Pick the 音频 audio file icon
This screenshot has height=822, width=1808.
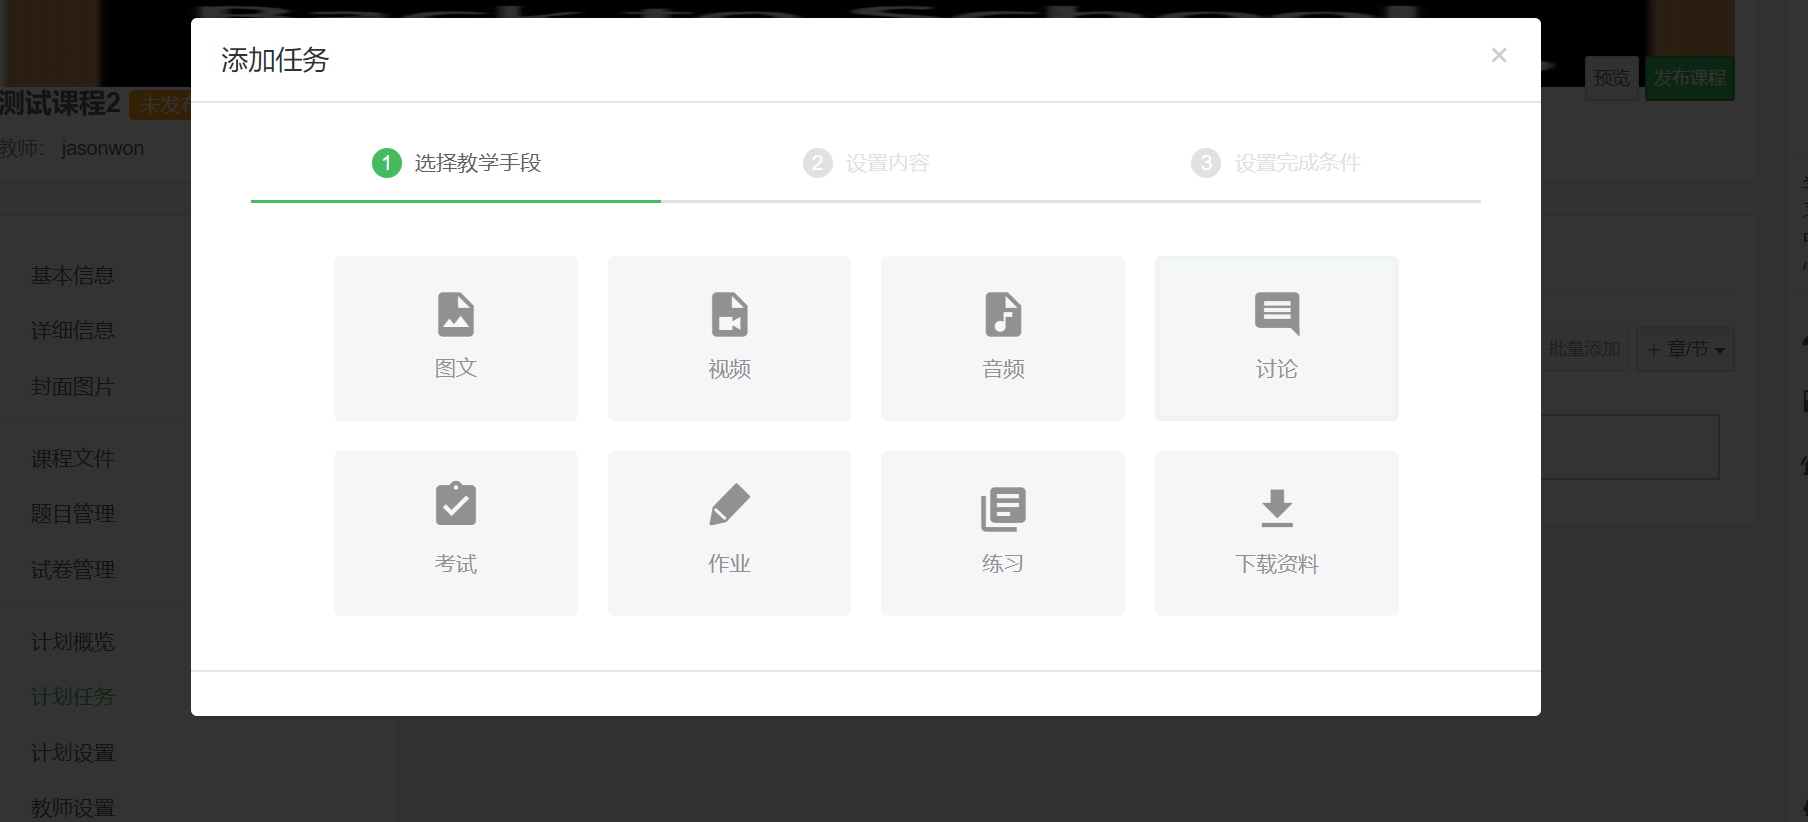click(x=1003, y=315)
